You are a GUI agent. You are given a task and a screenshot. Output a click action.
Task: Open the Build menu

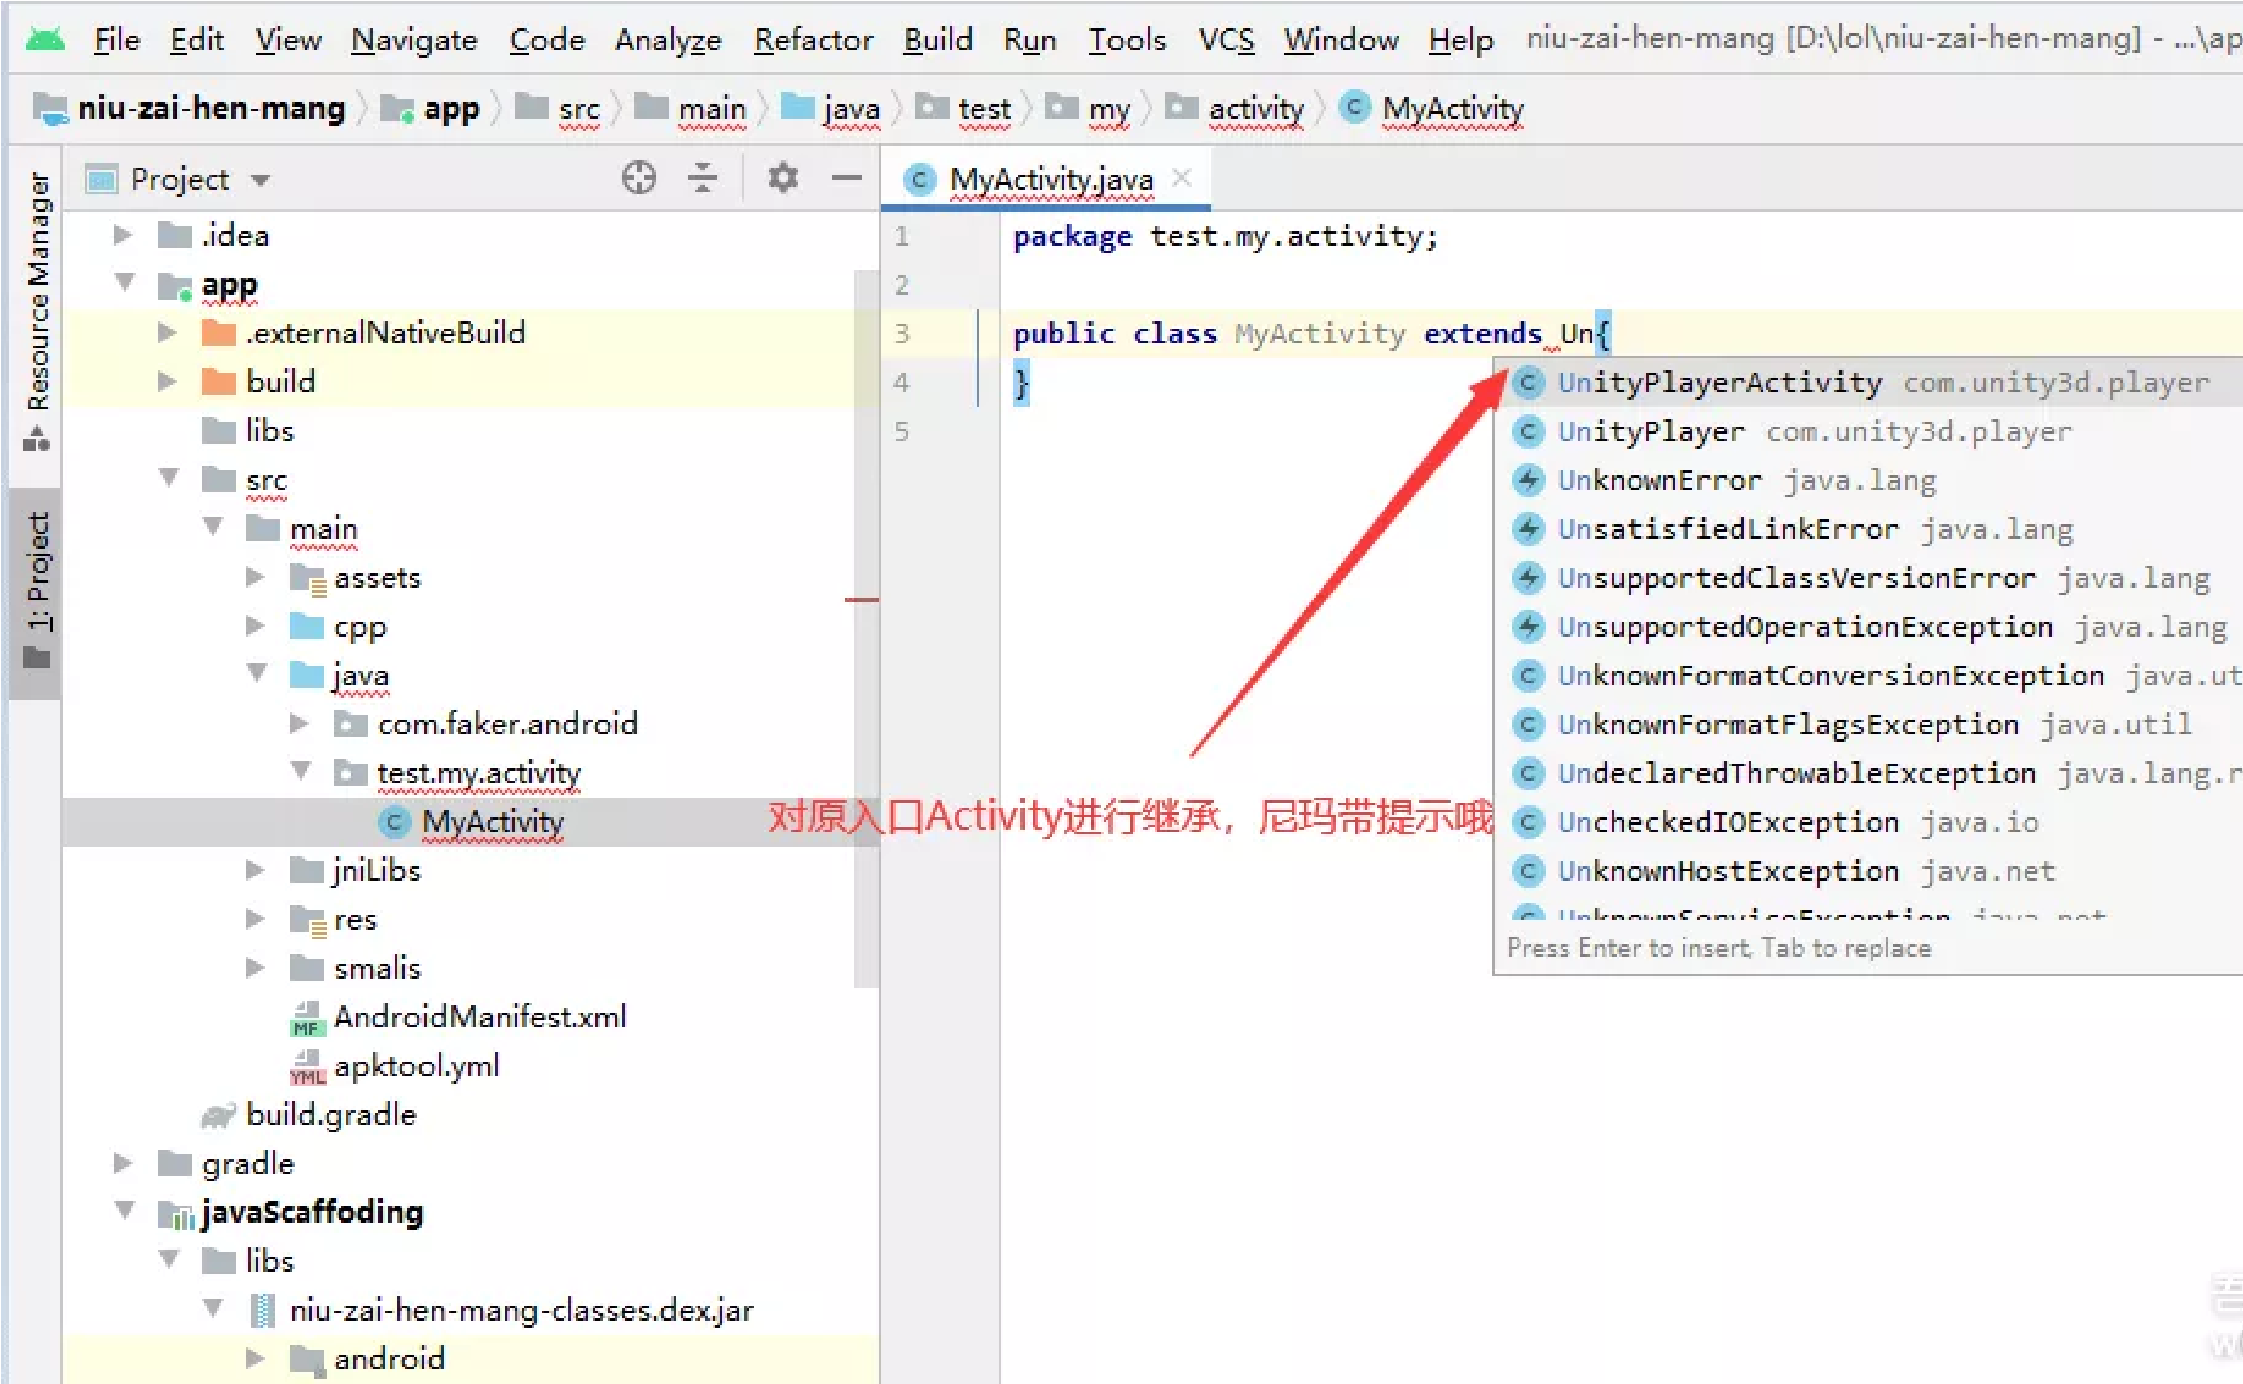tap(937, 39)
